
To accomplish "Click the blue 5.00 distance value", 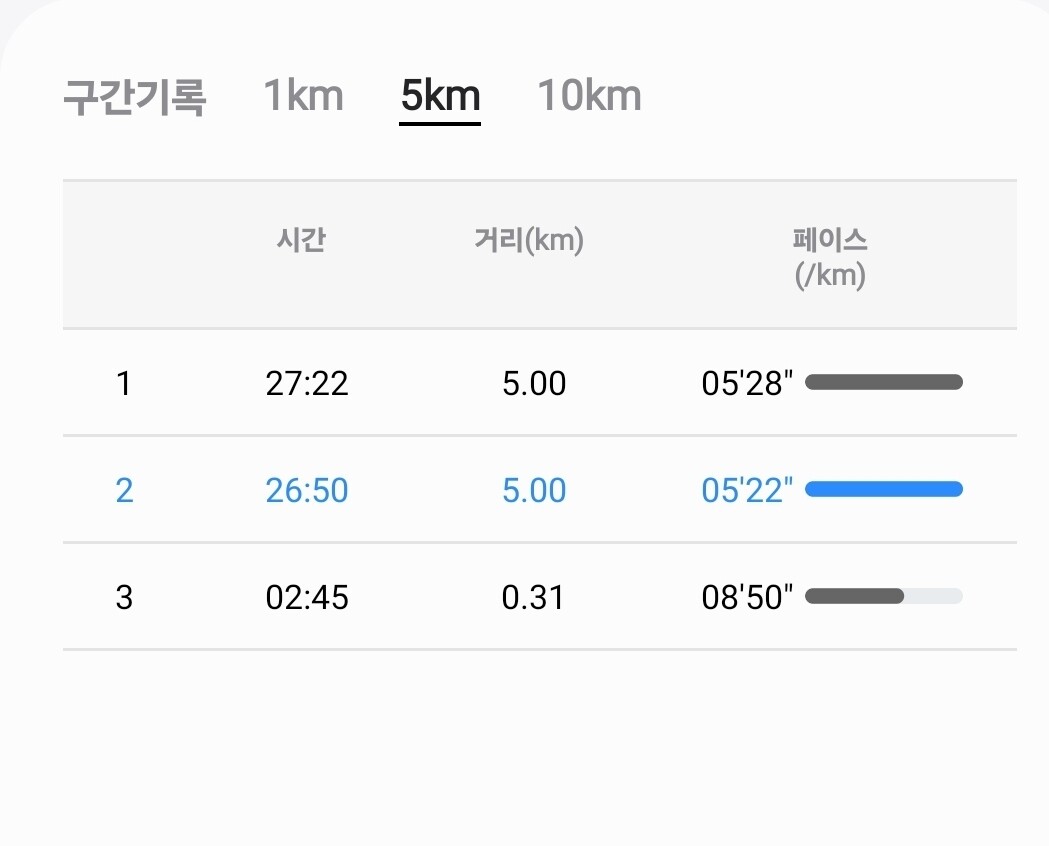I will (534, 490).
